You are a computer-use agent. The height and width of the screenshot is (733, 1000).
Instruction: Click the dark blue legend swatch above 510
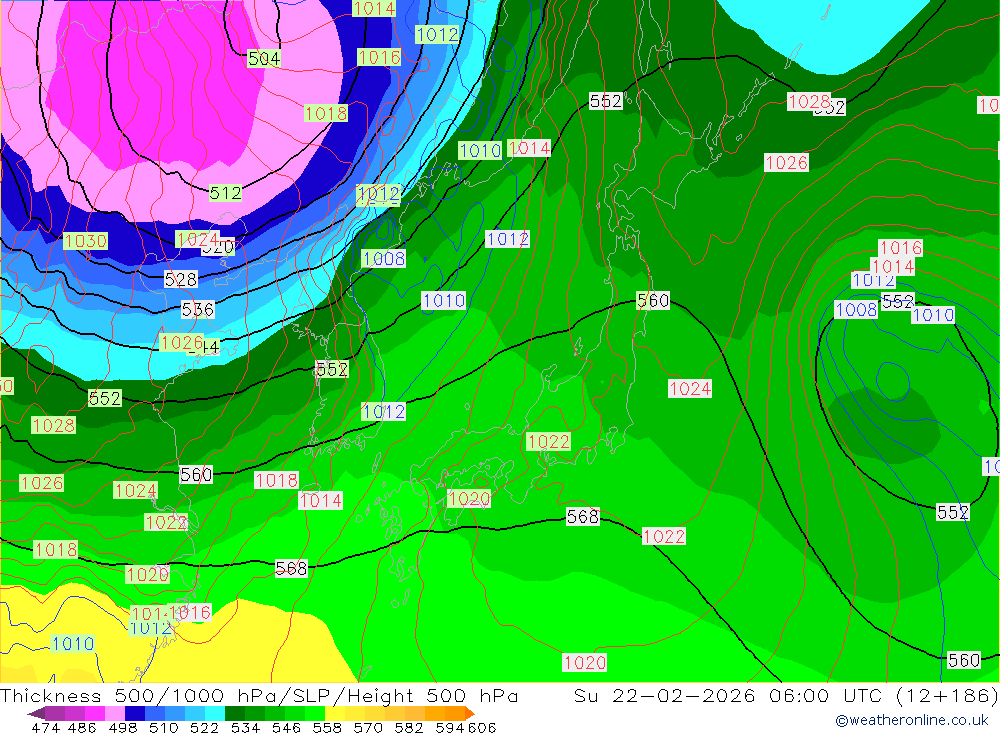(x=135, y=713)
